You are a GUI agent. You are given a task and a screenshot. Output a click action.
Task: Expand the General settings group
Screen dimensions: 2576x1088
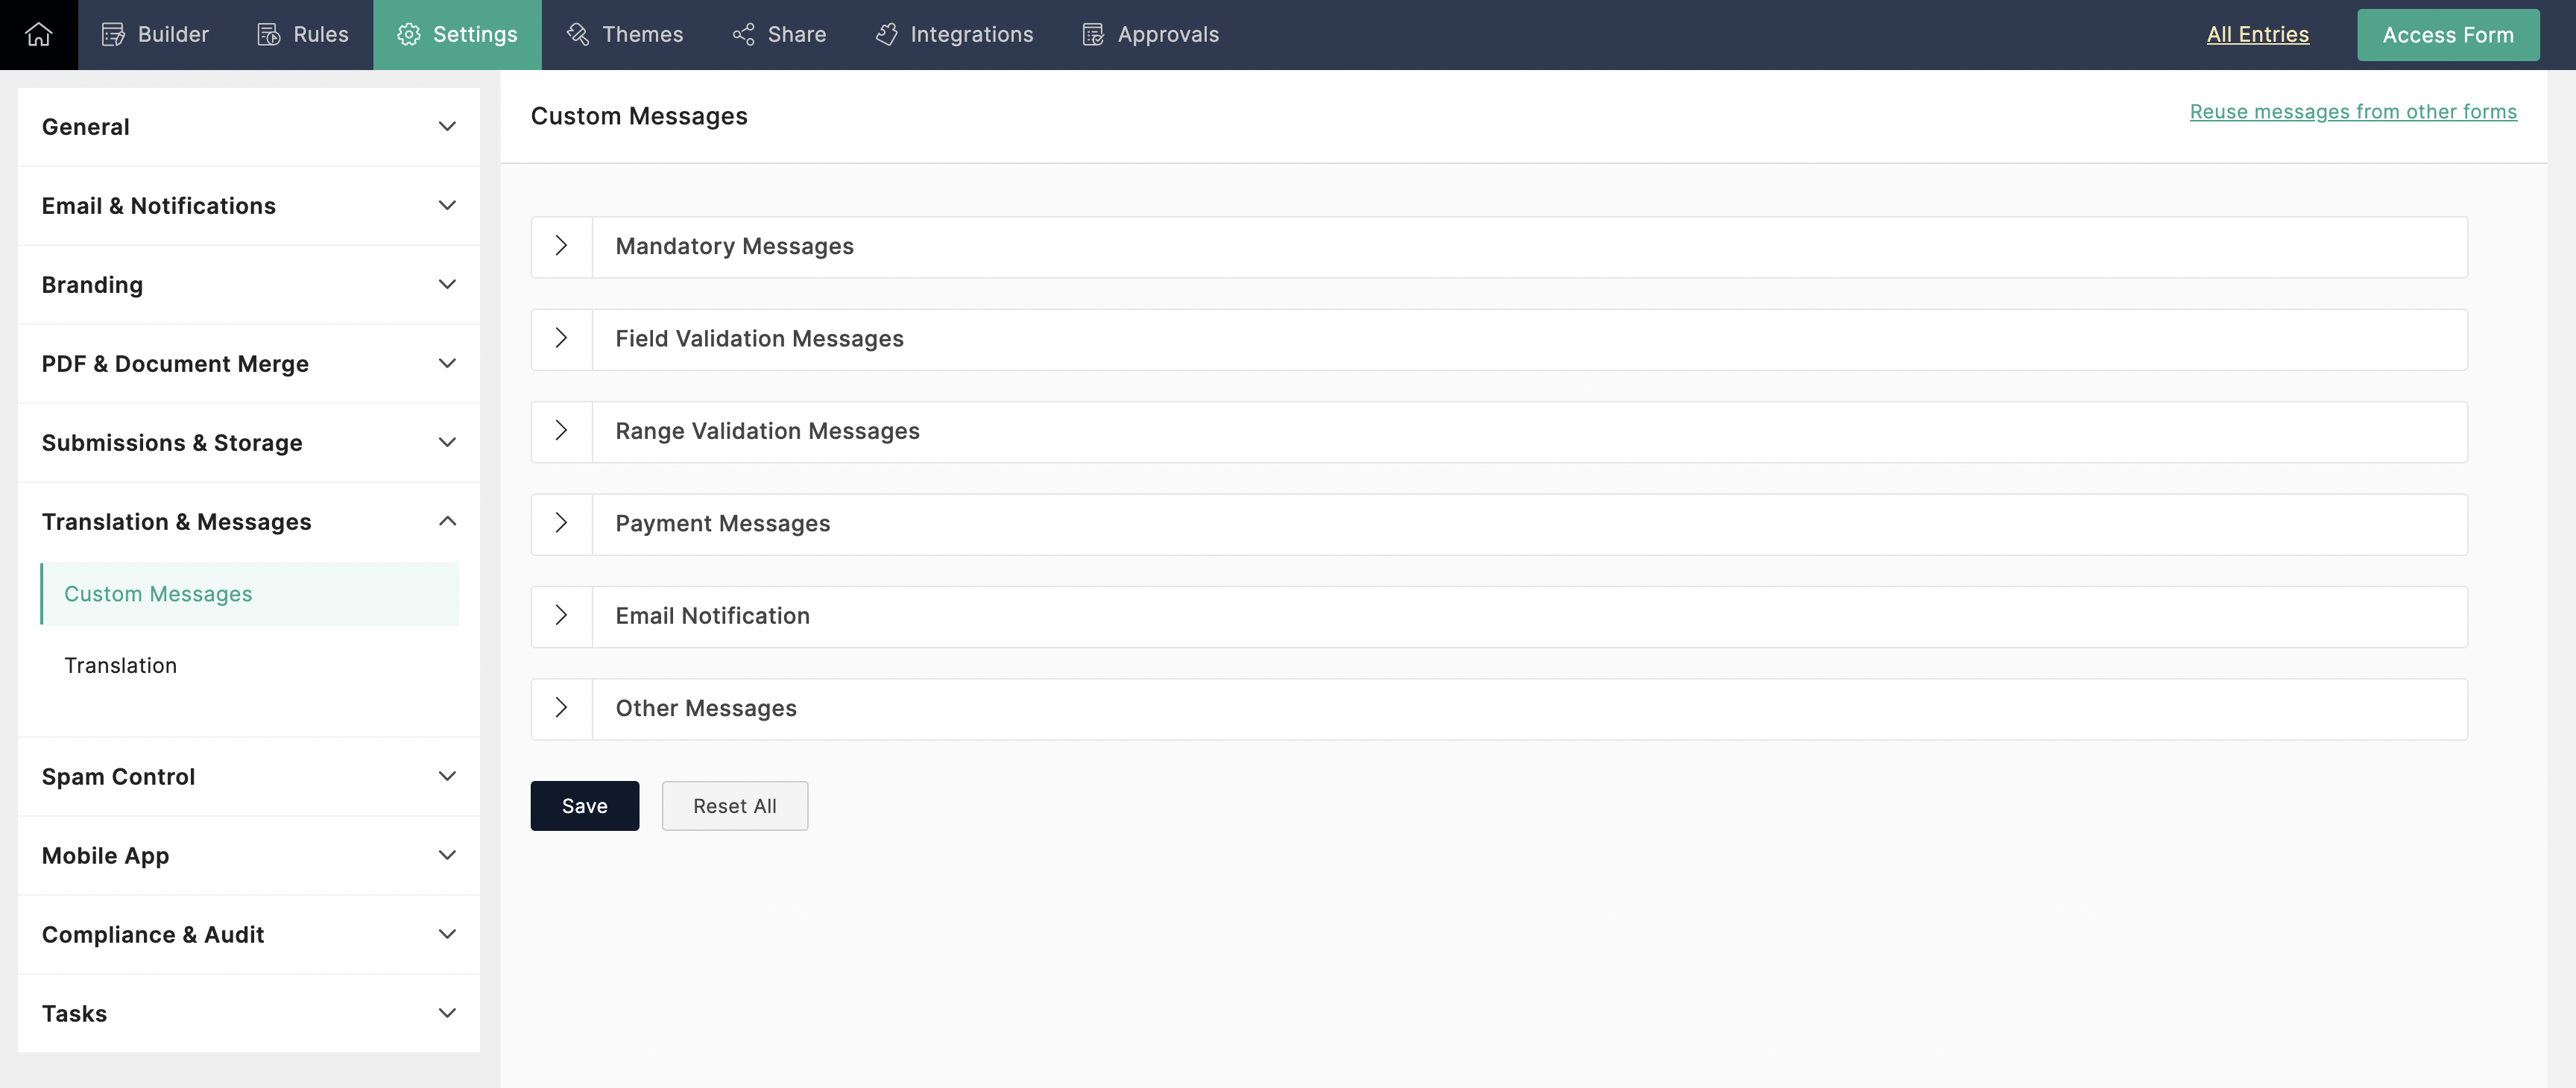coord(447,127)
